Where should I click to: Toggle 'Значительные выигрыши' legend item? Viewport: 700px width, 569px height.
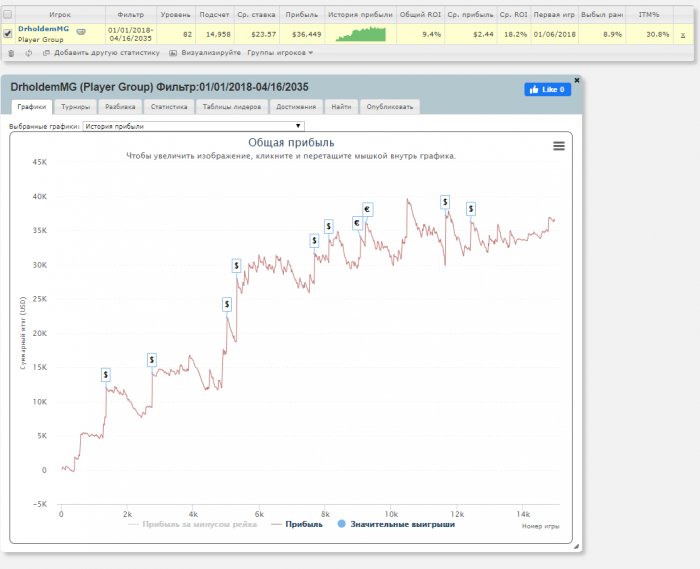(x=396, y=524)
